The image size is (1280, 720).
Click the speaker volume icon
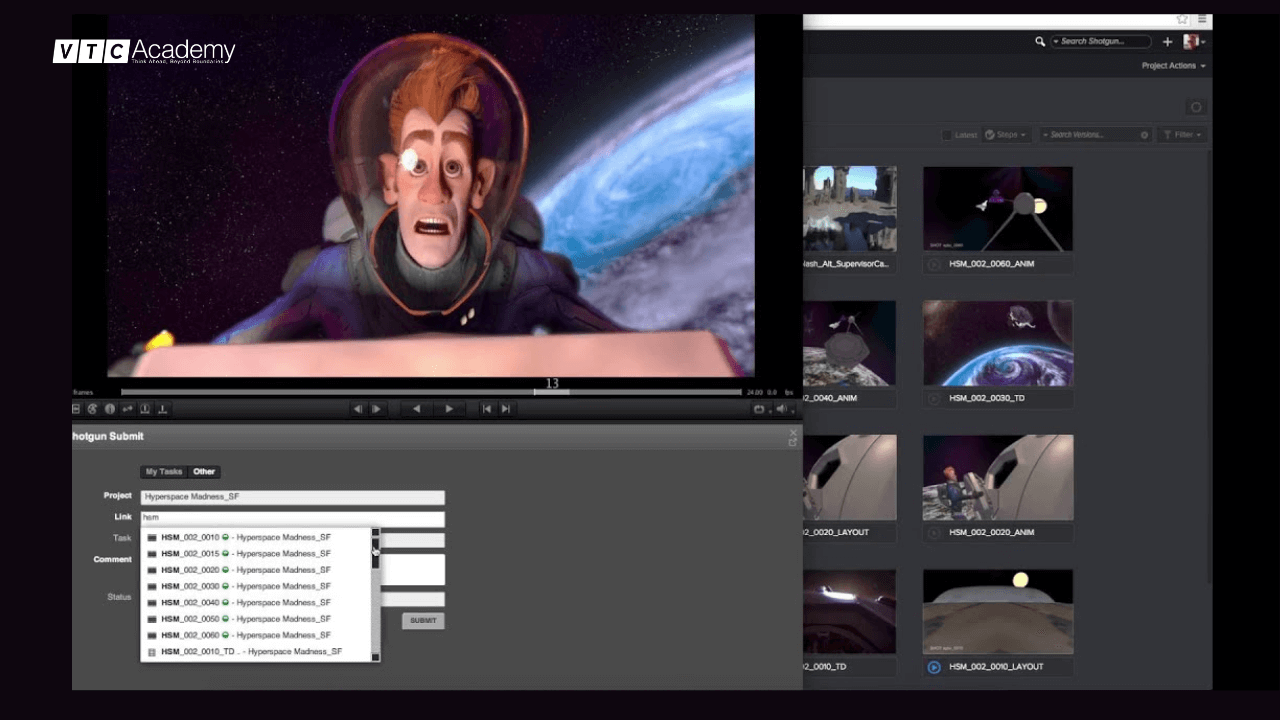[781, 409]
